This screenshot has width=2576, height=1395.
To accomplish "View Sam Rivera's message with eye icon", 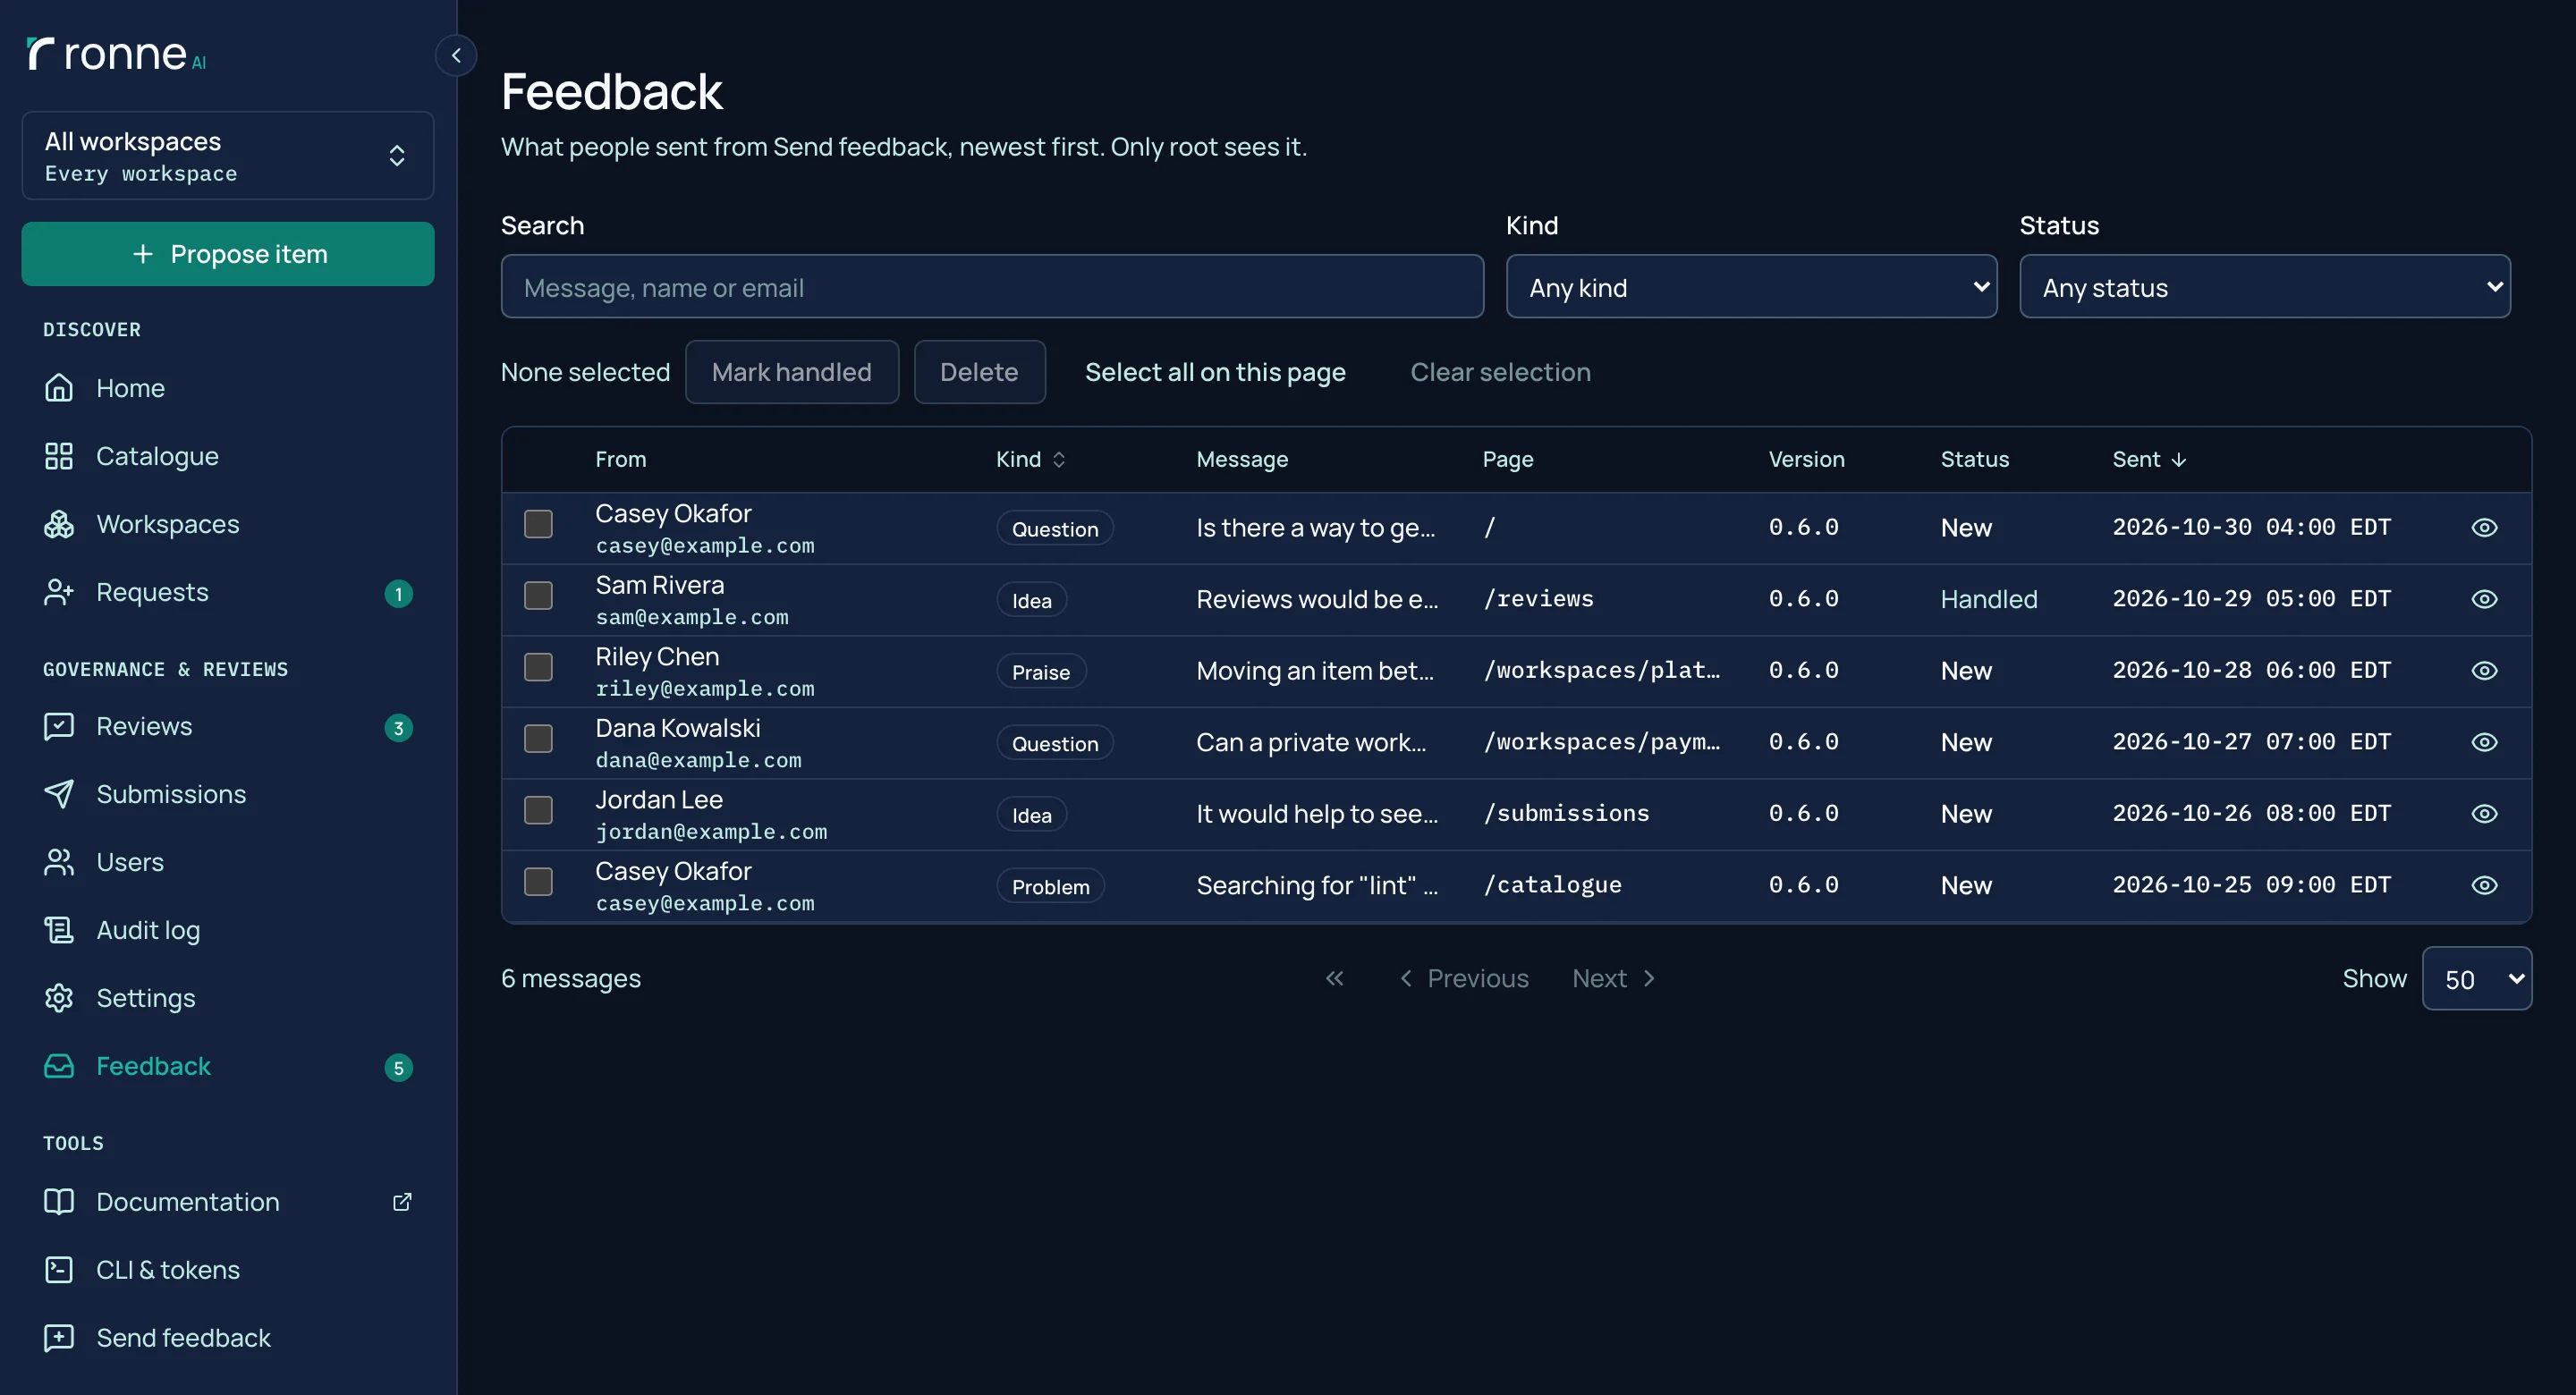I will click(2484, 599).
